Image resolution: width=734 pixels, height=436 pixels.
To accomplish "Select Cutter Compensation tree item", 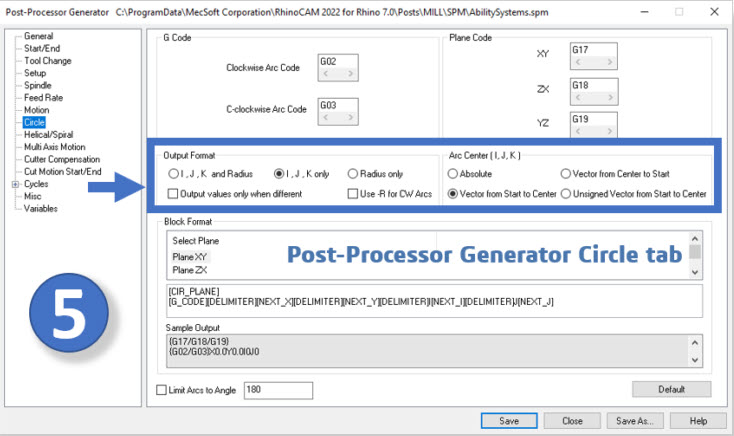I will [x=62, y=159].
